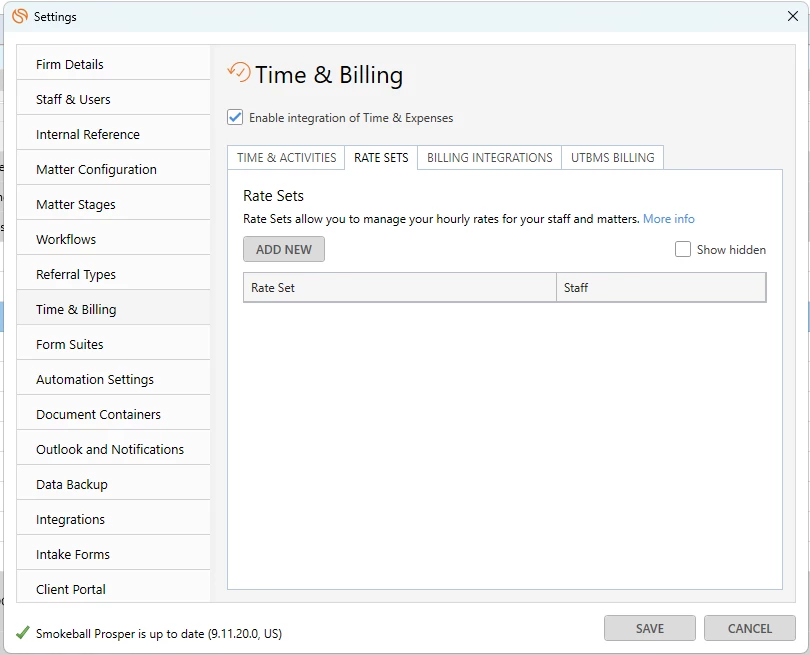The image size is (810, 655).
Task: Open Firm Details settings
Action: tap(113, 64)
